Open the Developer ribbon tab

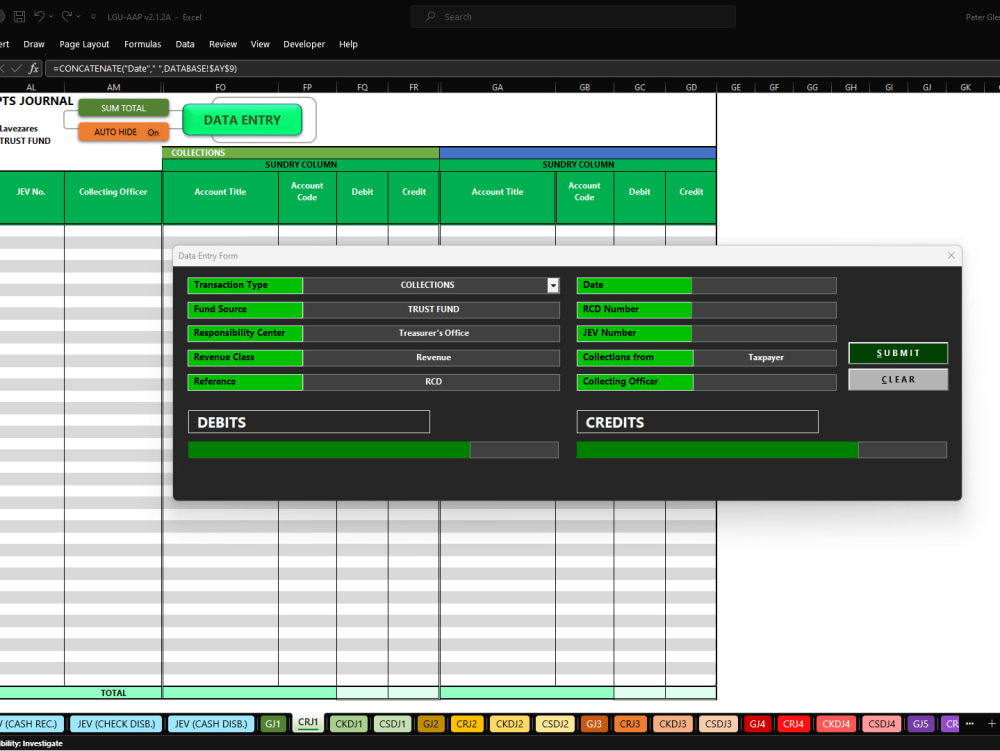click(304, 44)
